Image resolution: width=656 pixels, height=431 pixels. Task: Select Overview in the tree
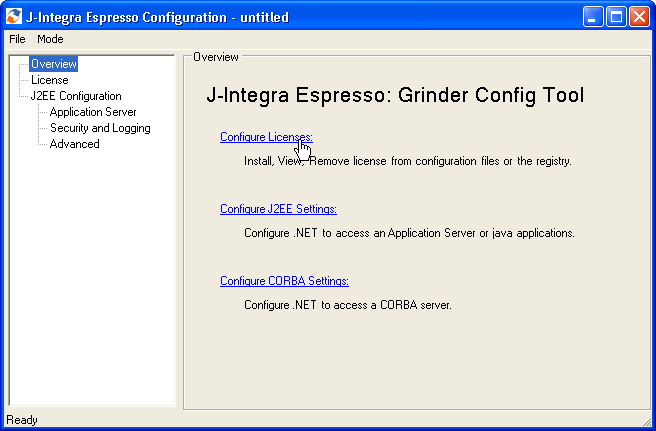point(53,64)
